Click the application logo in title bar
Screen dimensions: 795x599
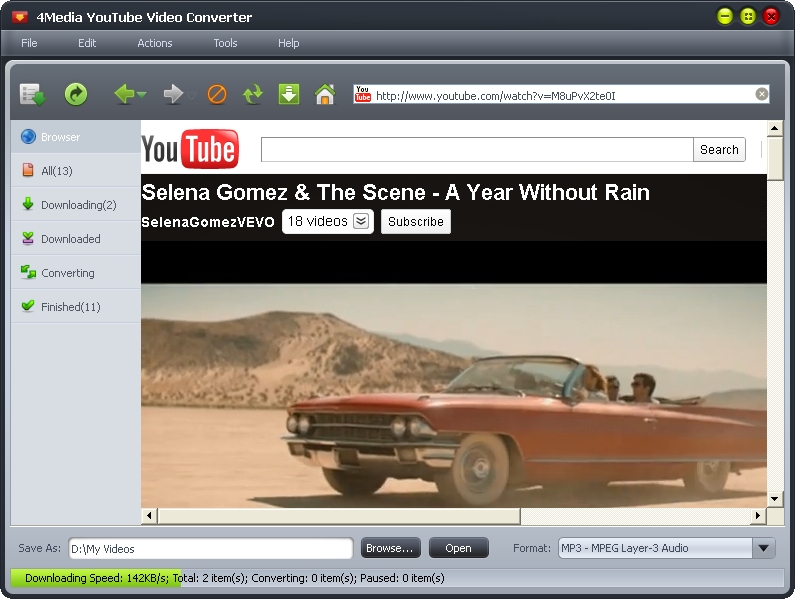click(20, 17)
